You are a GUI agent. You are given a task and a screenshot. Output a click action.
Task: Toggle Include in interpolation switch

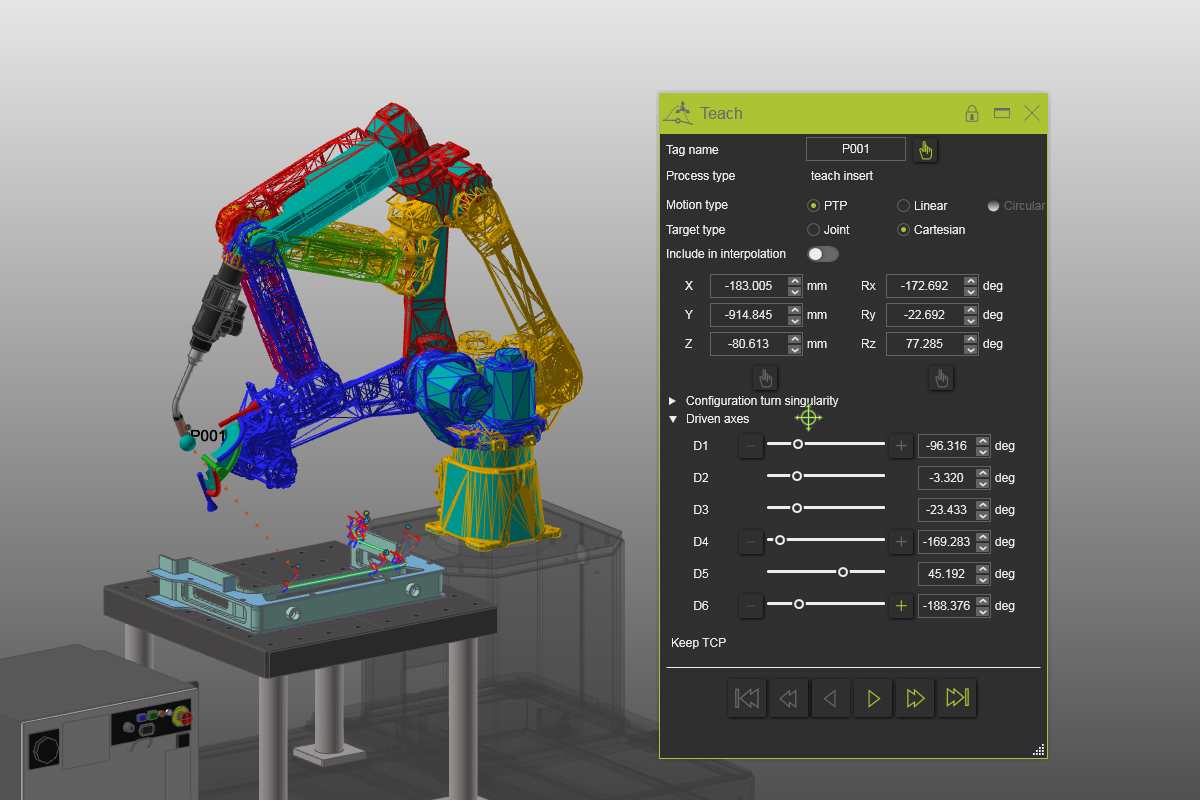[x=823, y=254]
